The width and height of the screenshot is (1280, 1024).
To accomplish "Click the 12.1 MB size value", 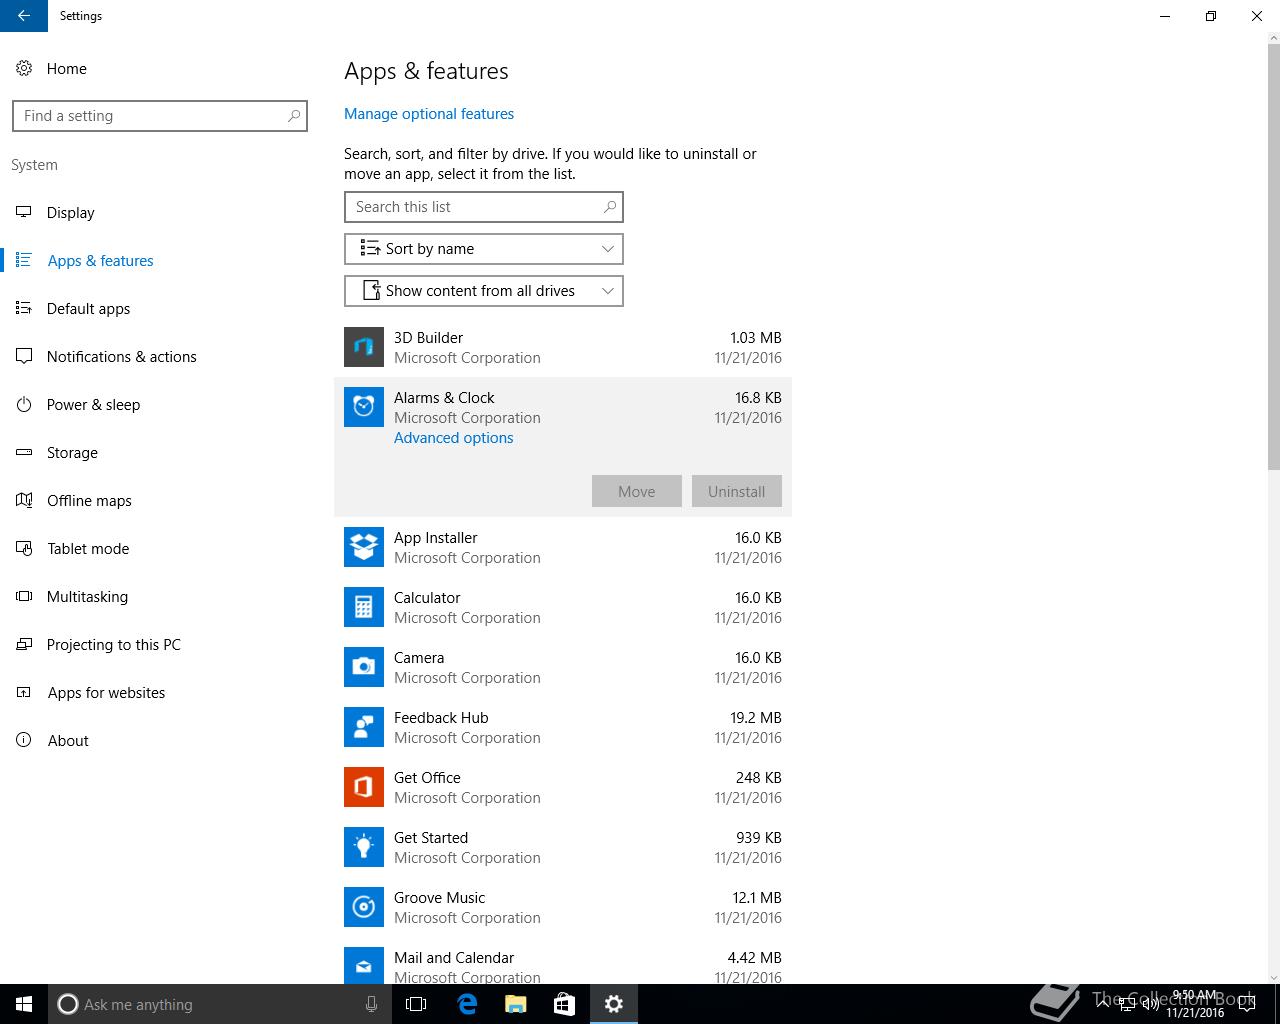I will [x=756, y=898].
